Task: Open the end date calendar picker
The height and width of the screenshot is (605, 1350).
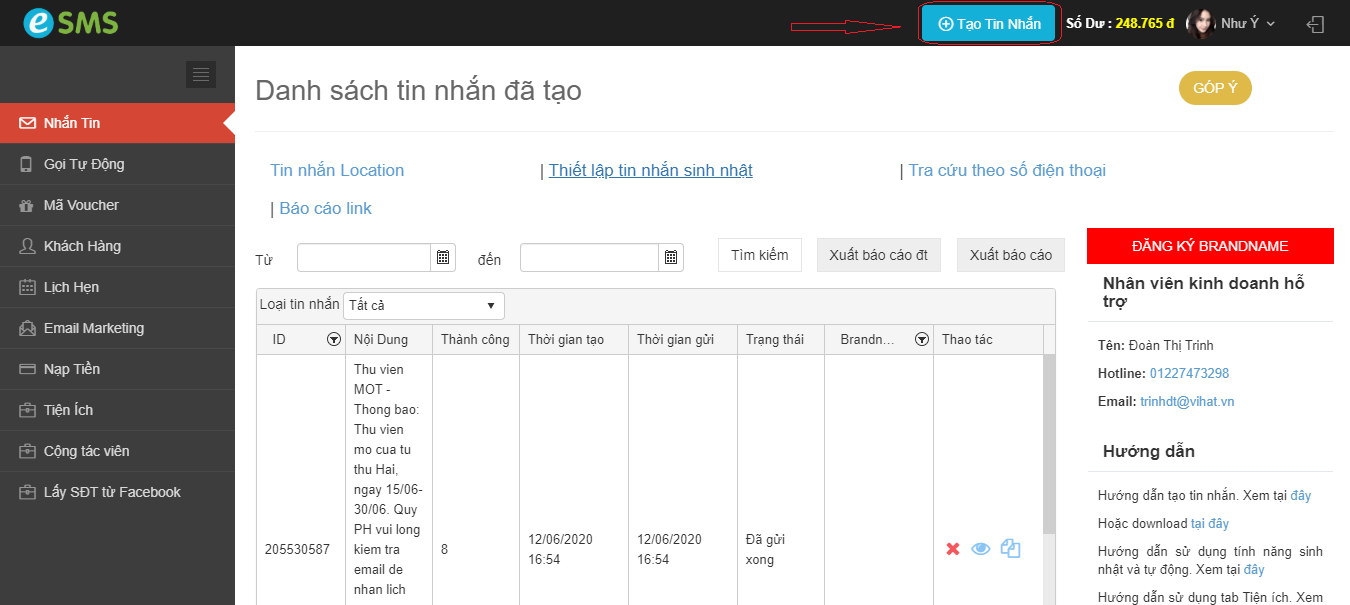Action: [672, 258]
